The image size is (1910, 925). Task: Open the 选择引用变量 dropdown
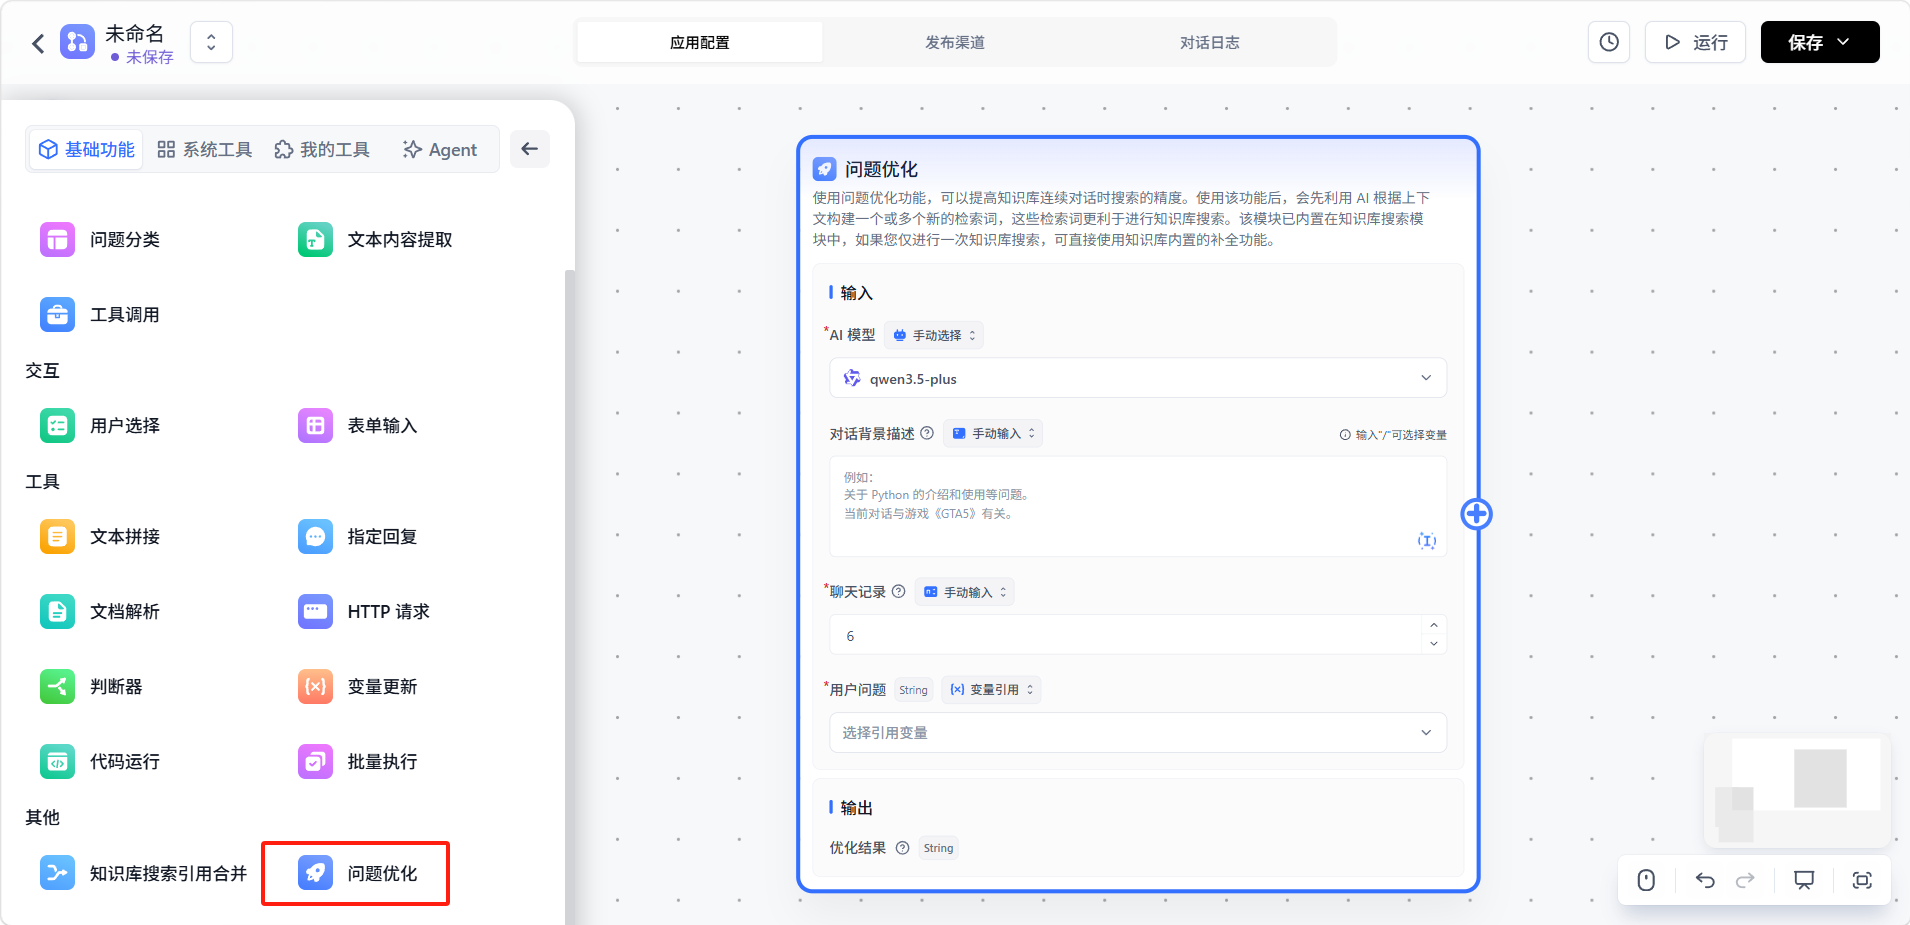pyautogui.click(x=1137, y=733)
